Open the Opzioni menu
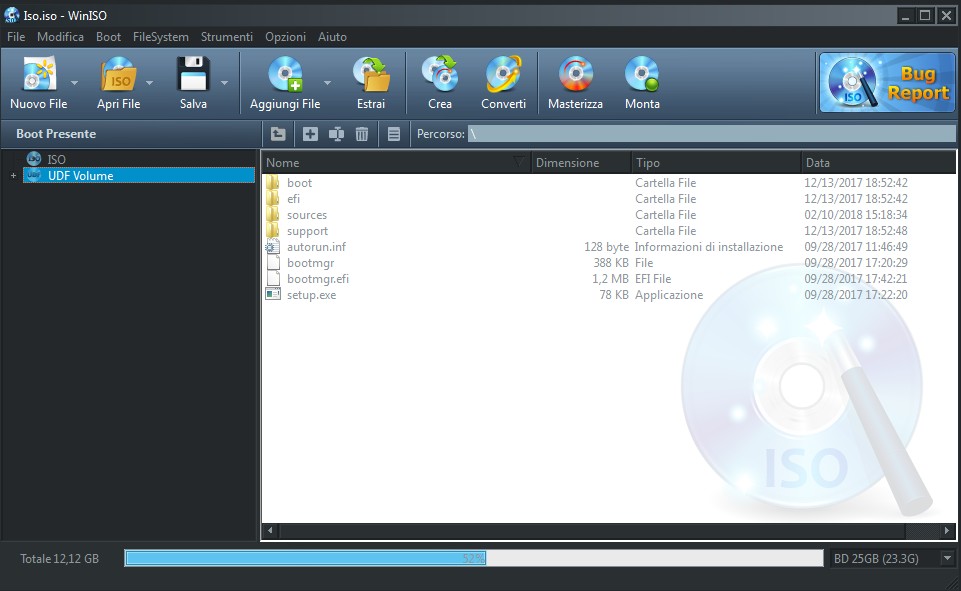Screen dimensions: 961x591 point(286,37)
